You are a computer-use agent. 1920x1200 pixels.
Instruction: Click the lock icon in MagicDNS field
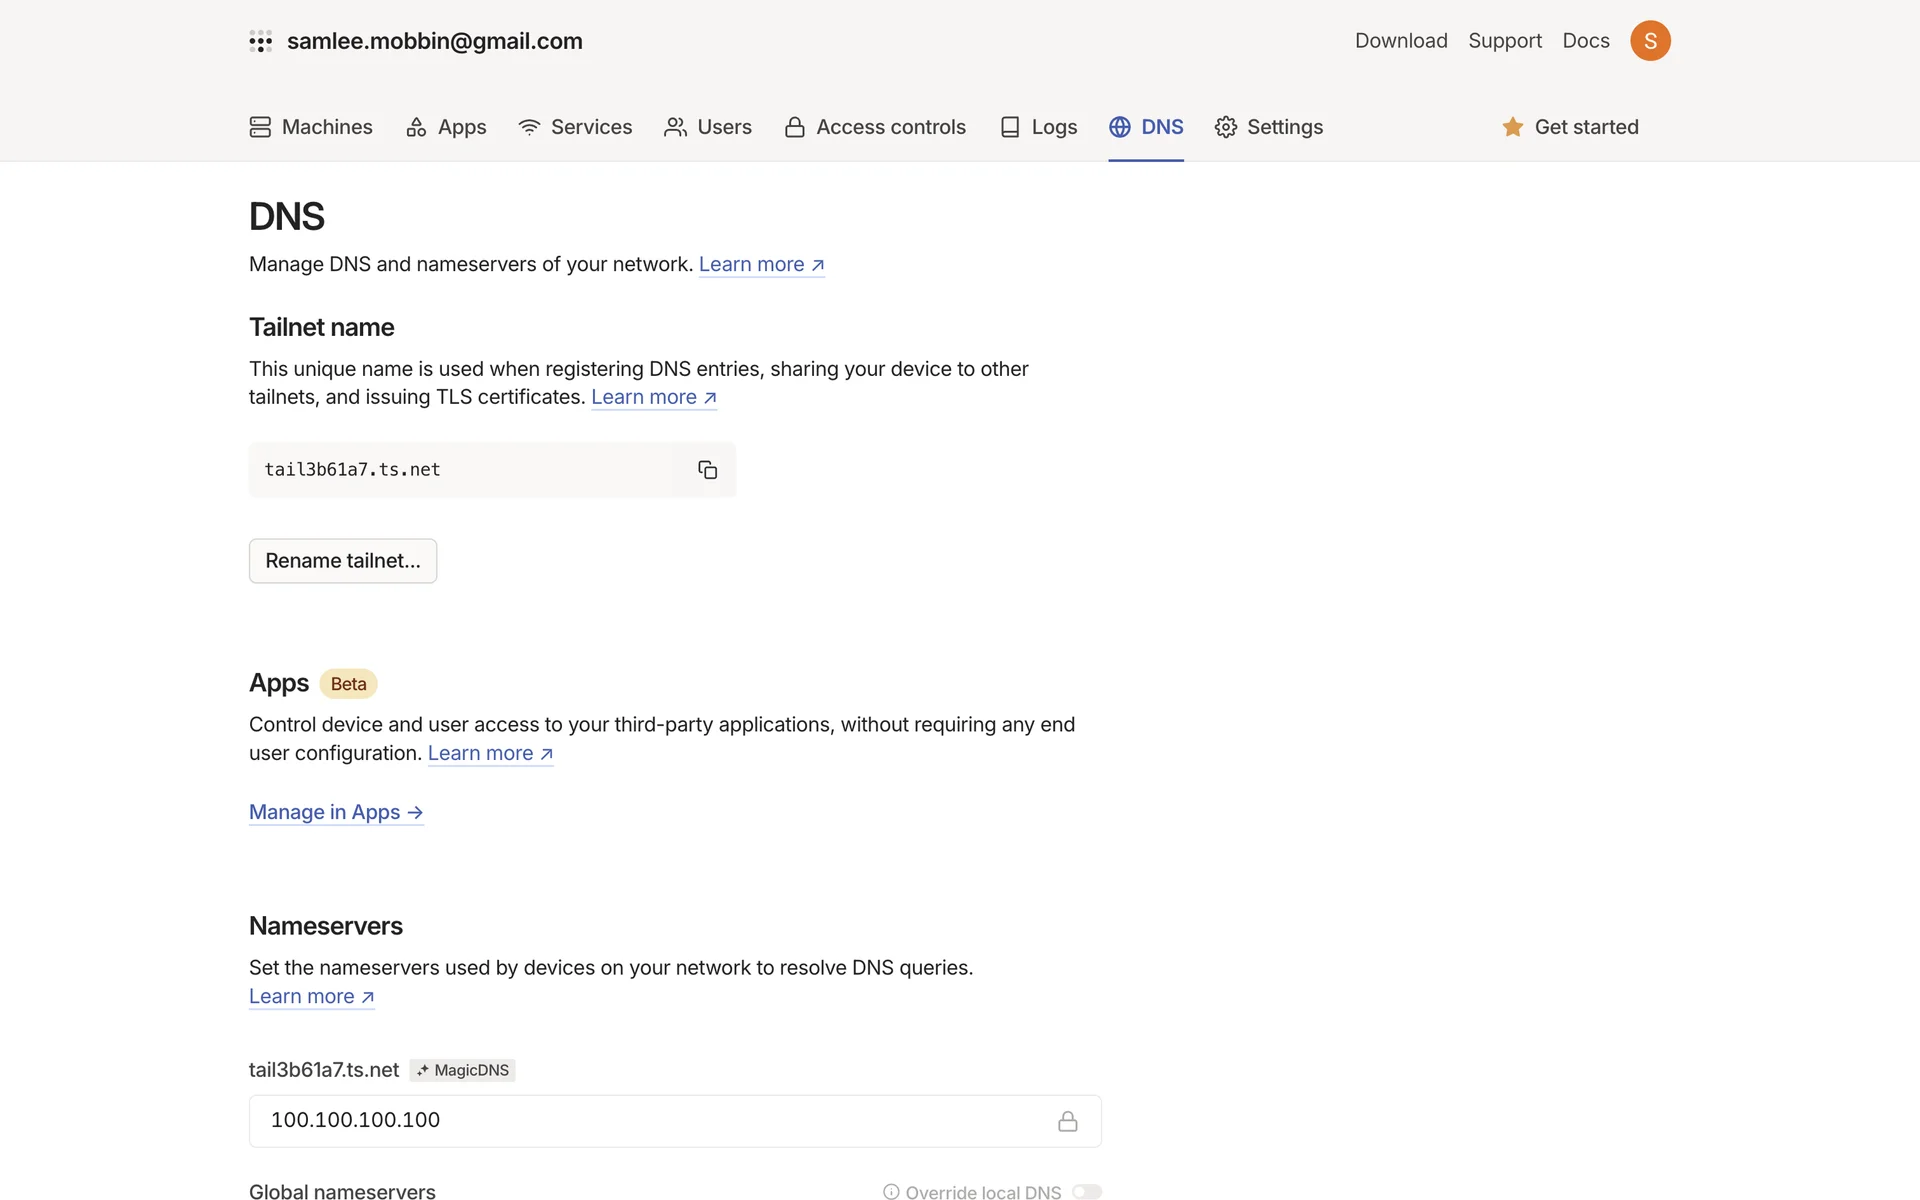[1067, 1121]
